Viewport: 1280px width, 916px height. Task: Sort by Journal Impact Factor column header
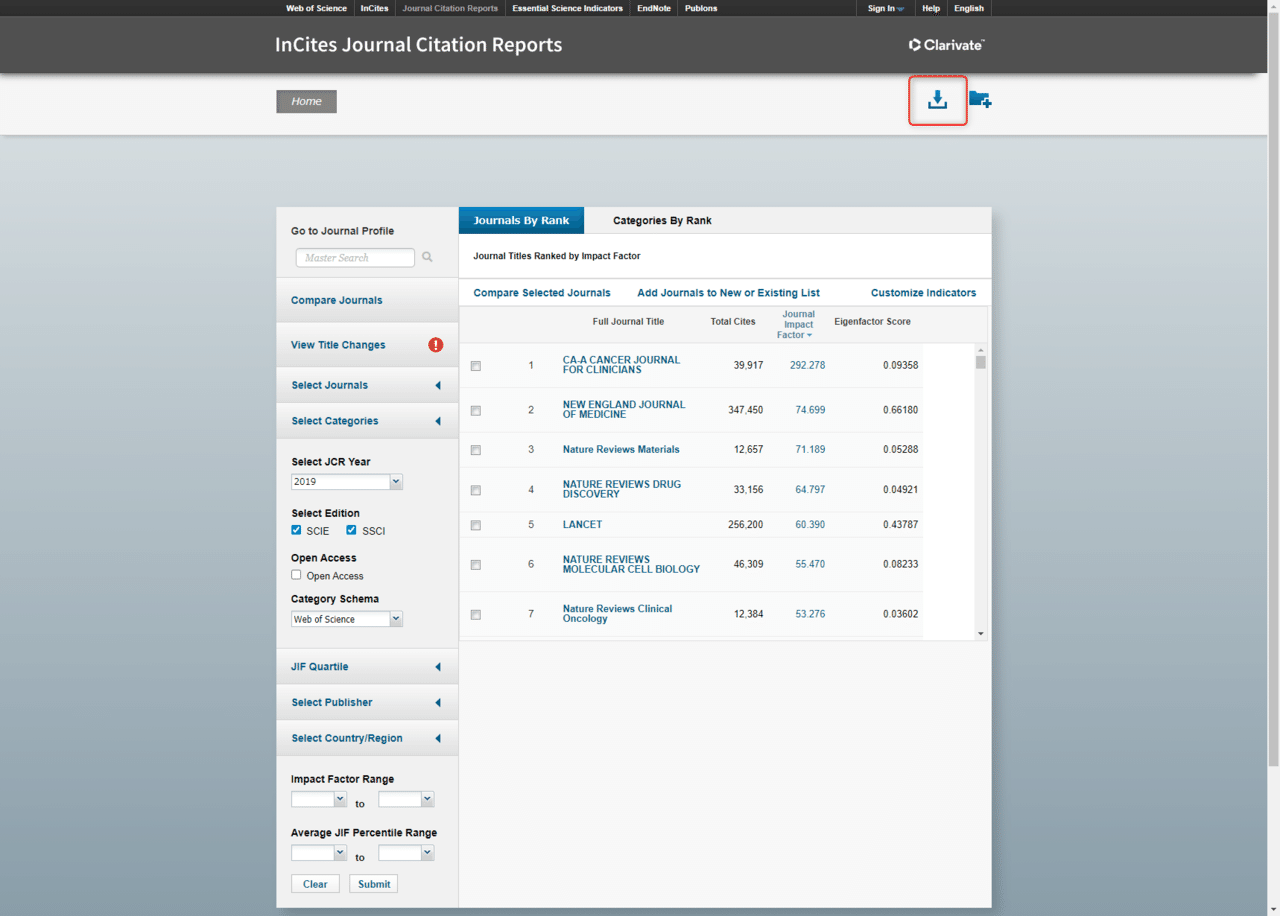pyautogui.click(x=798, y=324)
